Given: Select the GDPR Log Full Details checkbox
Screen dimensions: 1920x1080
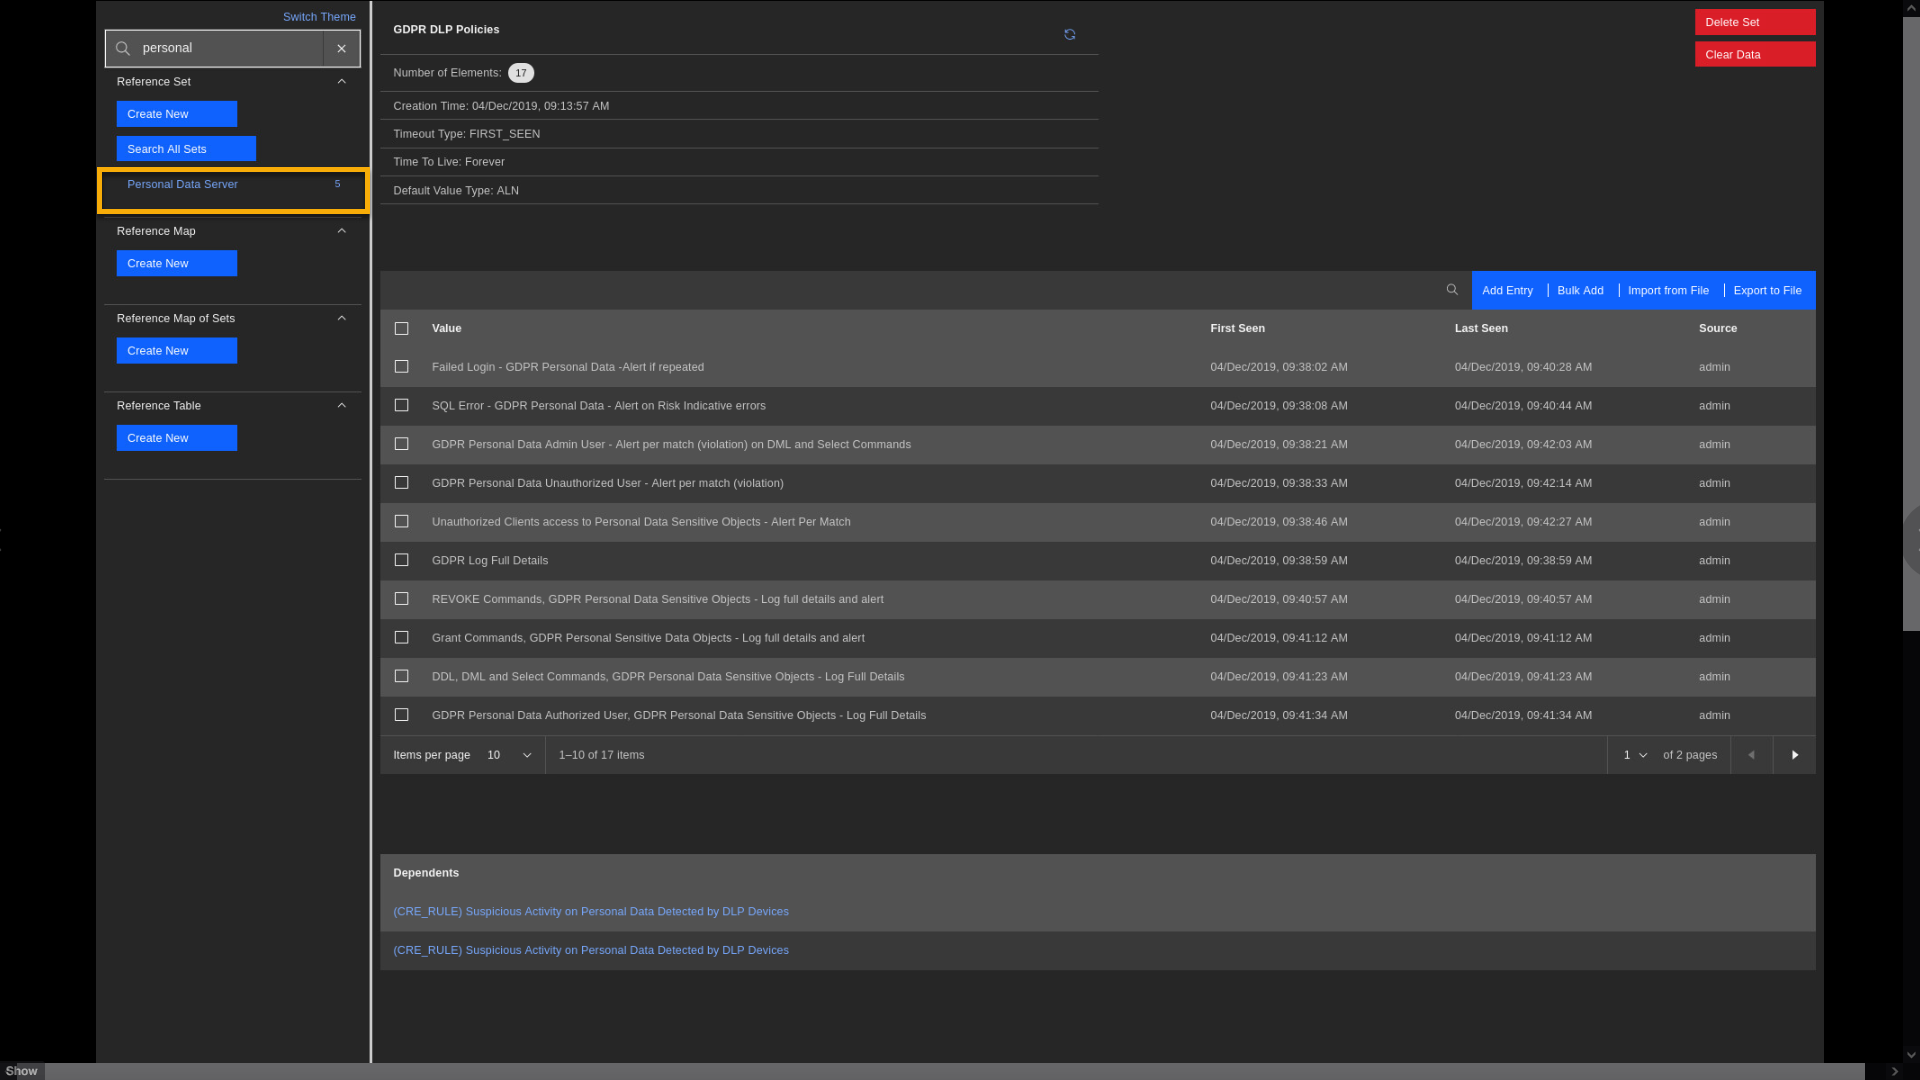Looking at the screenshot, I should pyautogui.click(x=401, y=560).
